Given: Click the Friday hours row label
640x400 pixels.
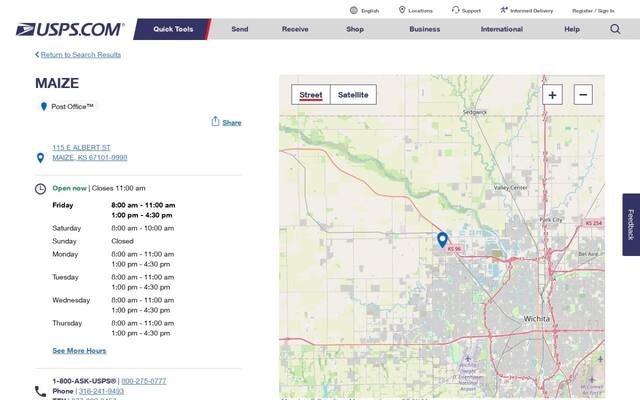Looking at the screenshot, I should coord(62,205).
